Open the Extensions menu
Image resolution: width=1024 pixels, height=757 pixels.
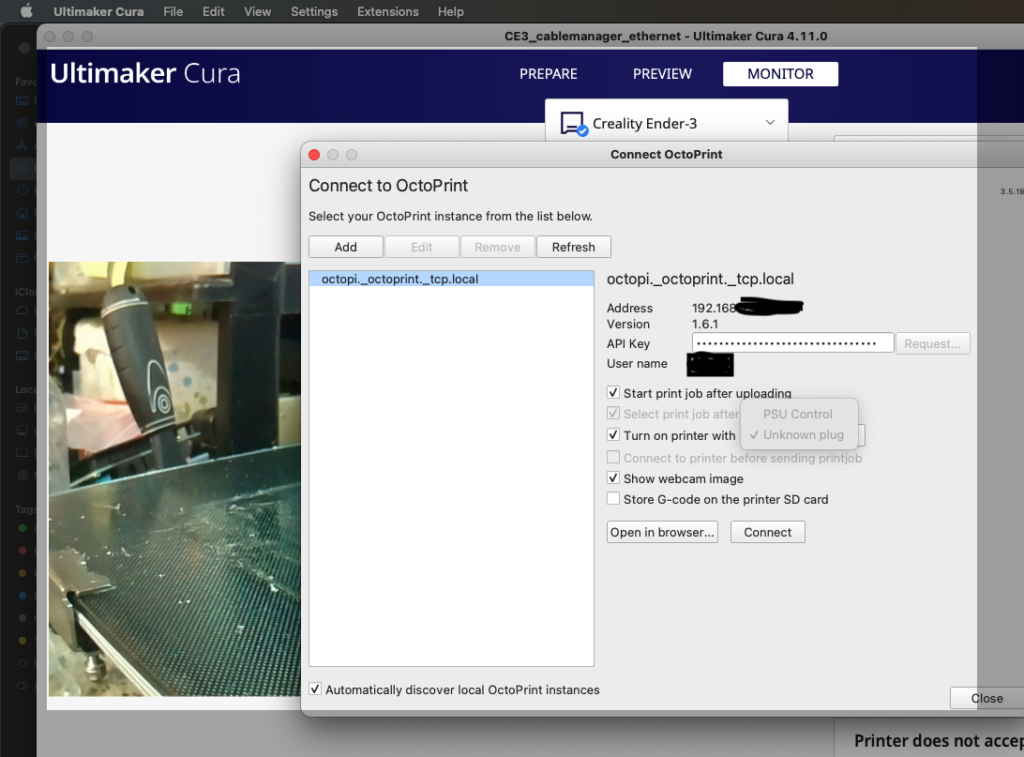388,12
